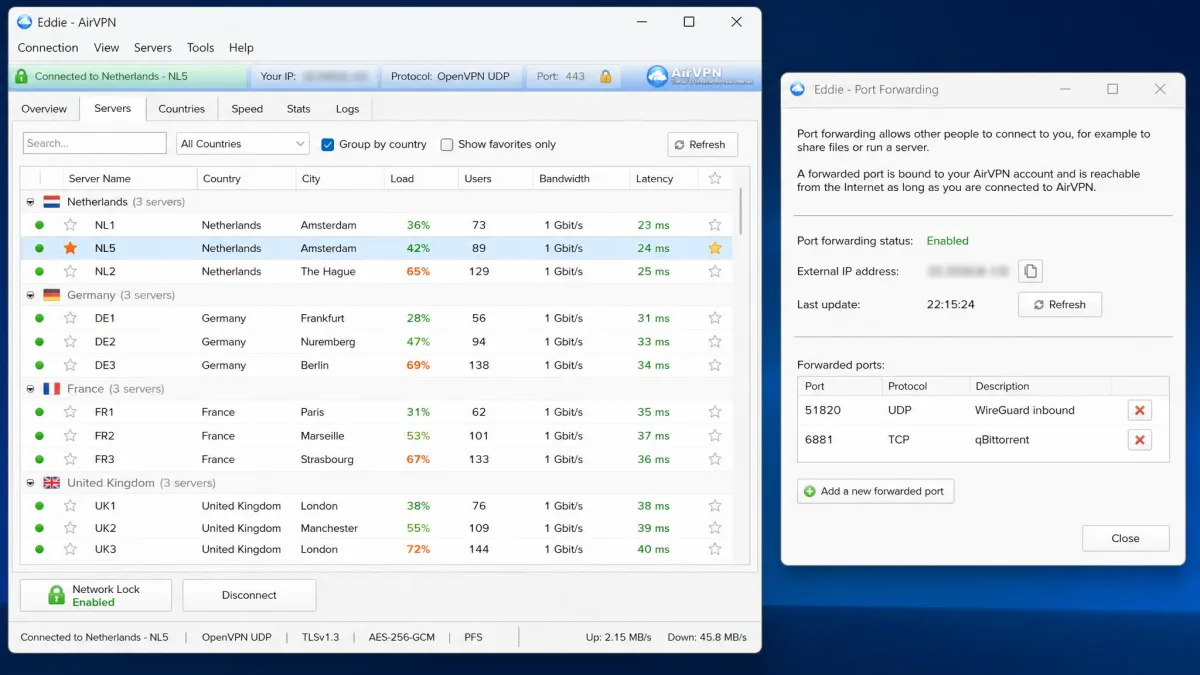Collapse the United Kingdom server group

click(30, 483)
